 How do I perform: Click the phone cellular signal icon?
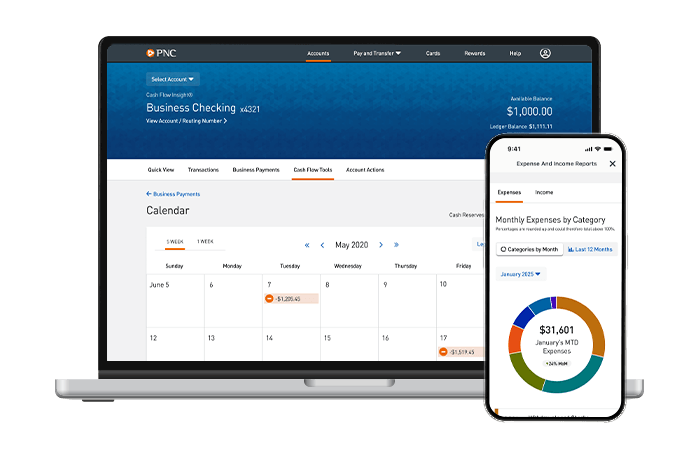click(589, 149)
